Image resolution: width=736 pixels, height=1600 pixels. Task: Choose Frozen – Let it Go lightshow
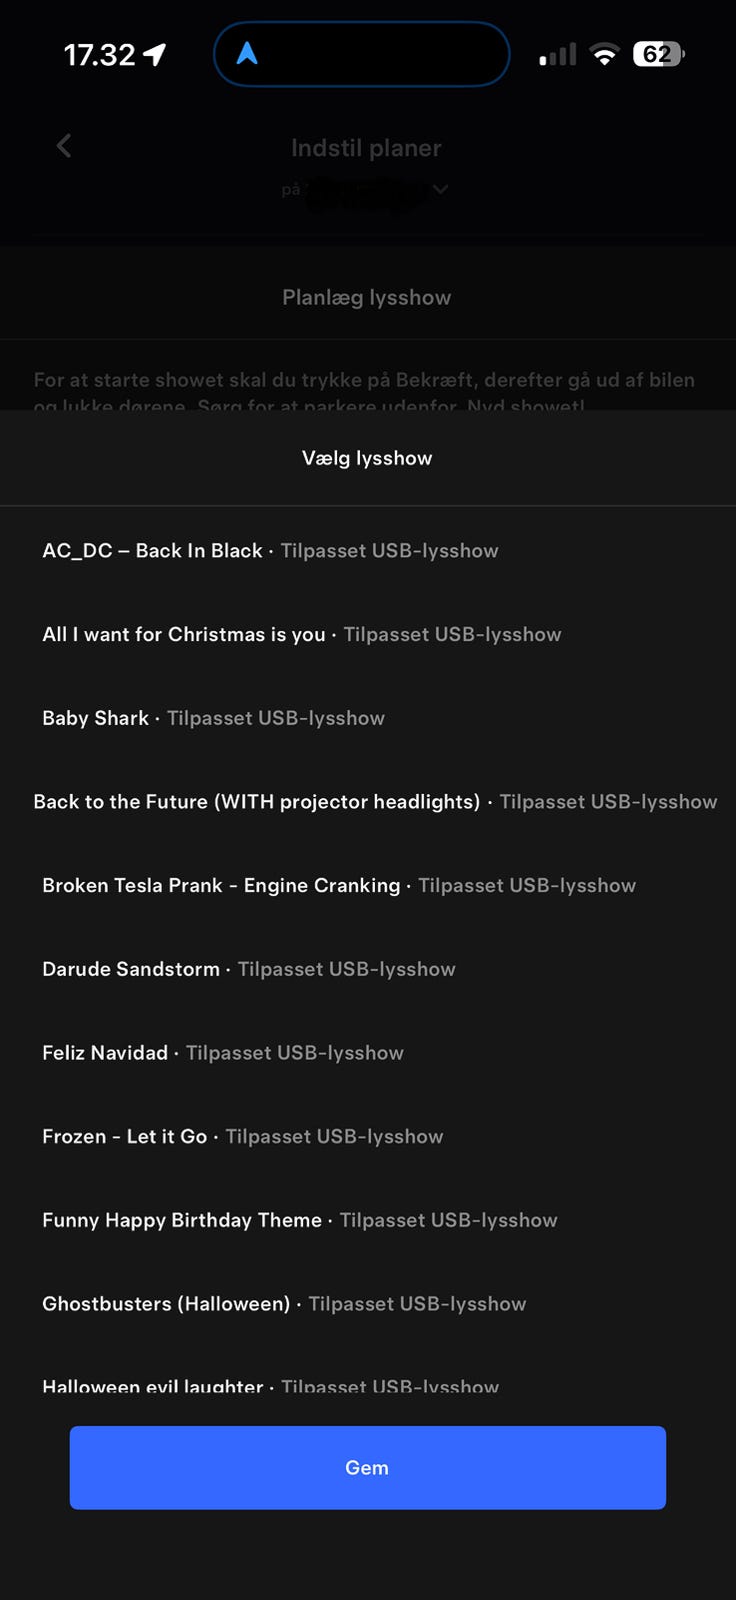tap(242, 1137)
